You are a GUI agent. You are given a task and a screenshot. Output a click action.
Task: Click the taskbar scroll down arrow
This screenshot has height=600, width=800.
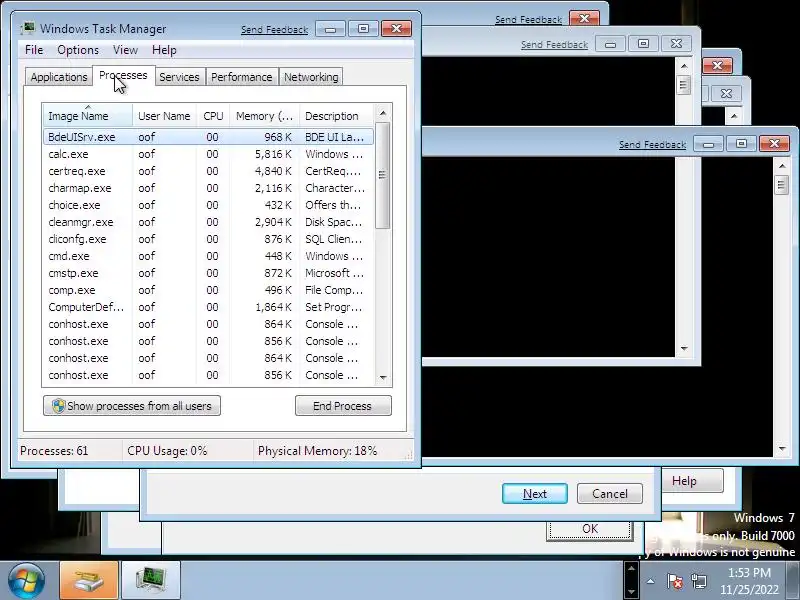click(x=632, y=591)
